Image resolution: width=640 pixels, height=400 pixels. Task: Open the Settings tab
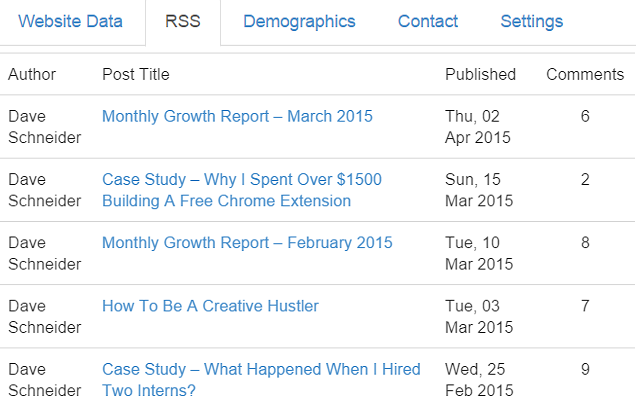click(x=531, y=21)
